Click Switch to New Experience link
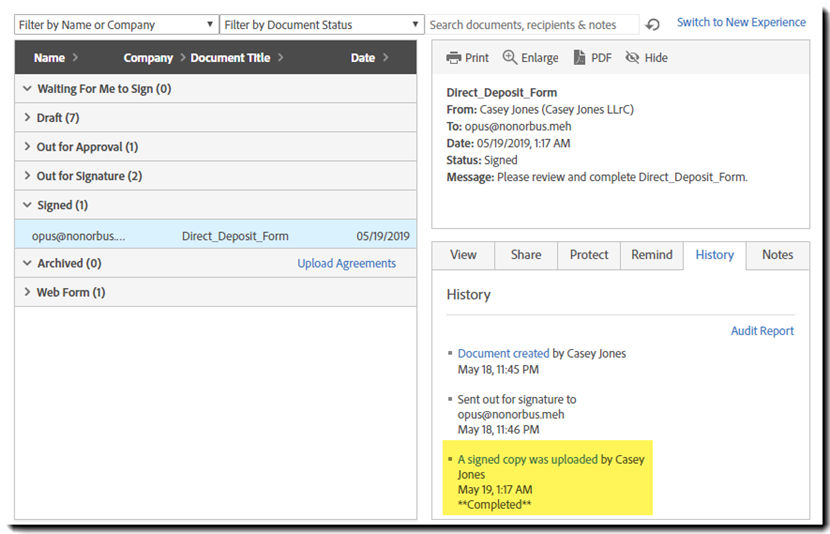 [x=741, y=22]
